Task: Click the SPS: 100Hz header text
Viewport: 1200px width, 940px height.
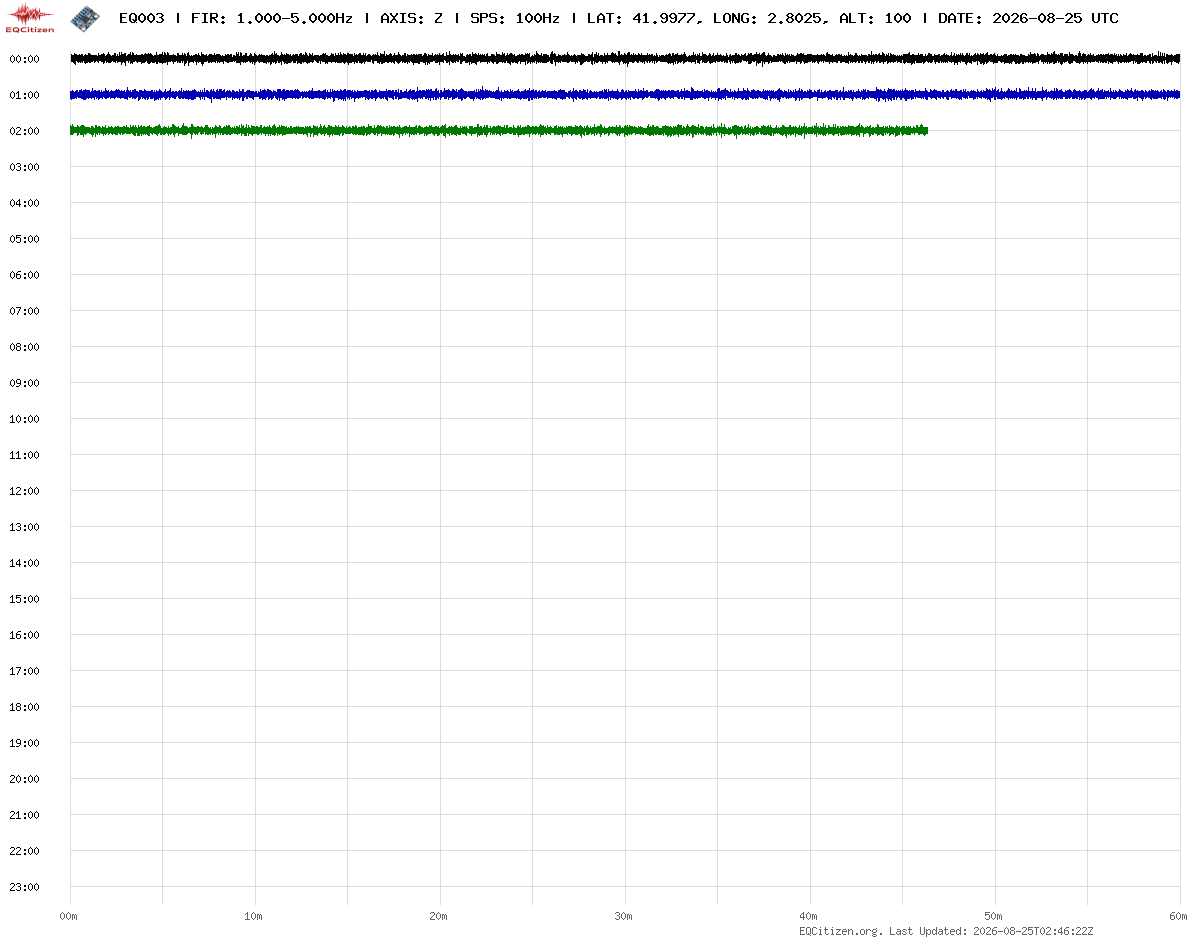Action: click(x=514, y=18)
